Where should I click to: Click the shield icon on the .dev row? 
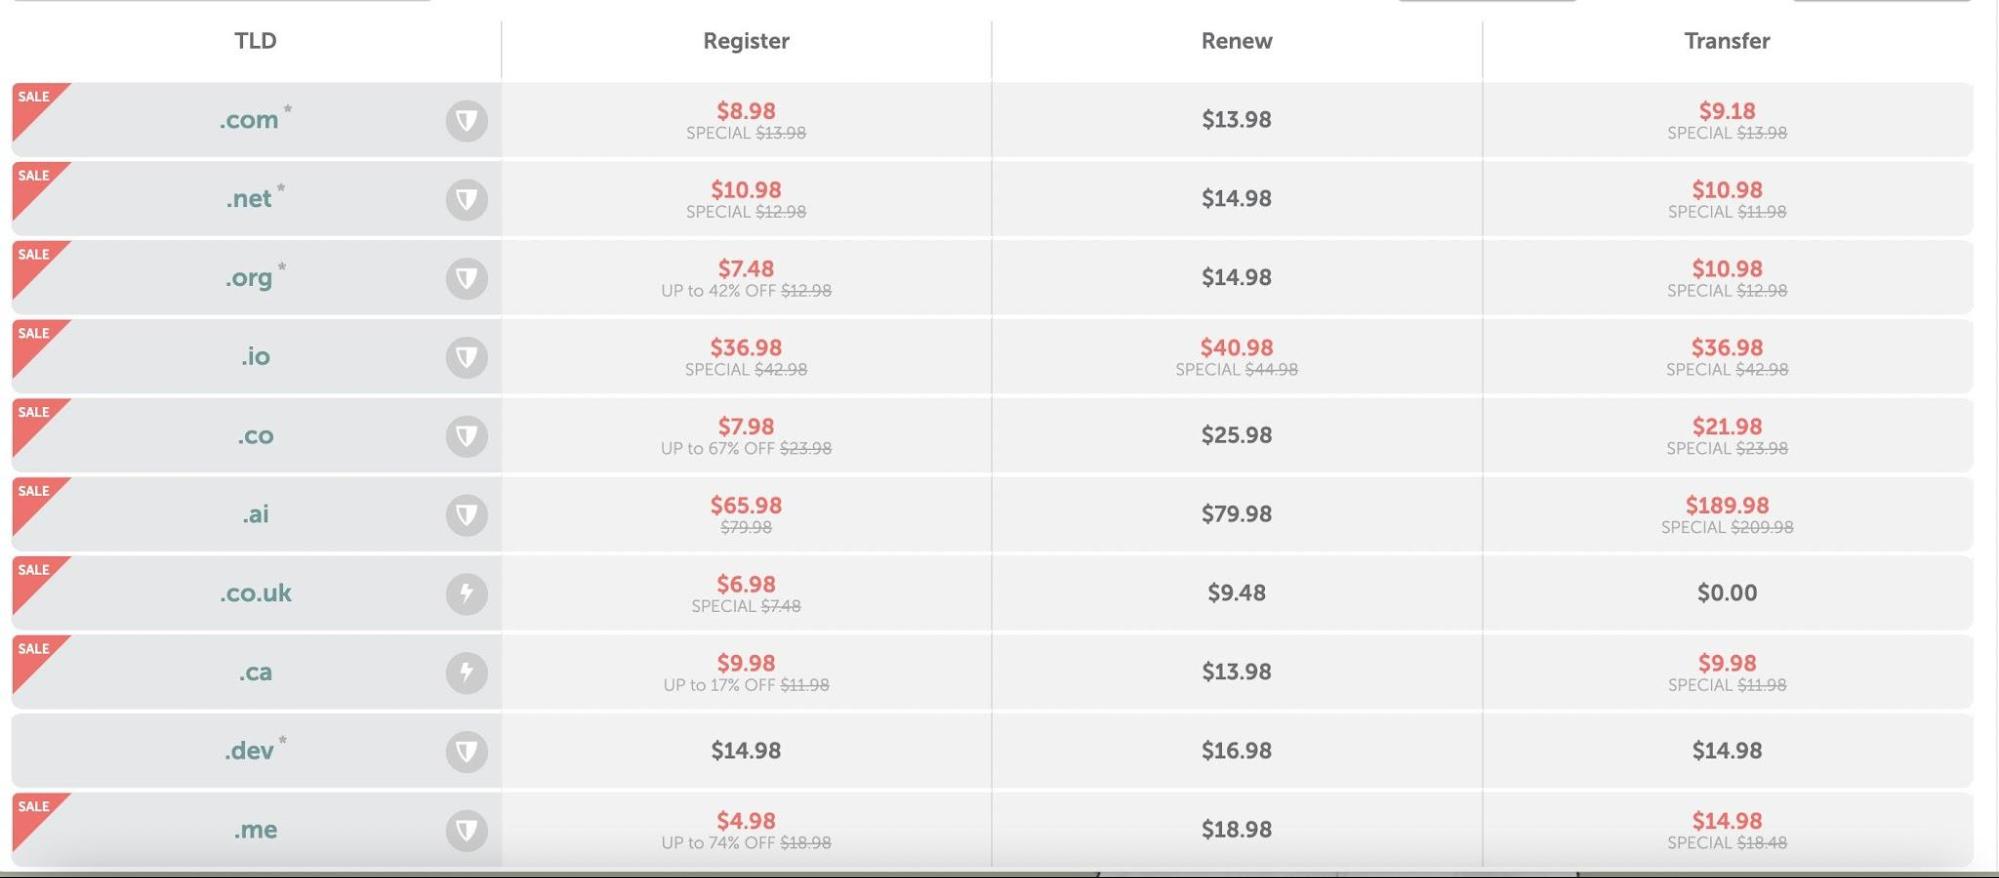coord(466,750)
